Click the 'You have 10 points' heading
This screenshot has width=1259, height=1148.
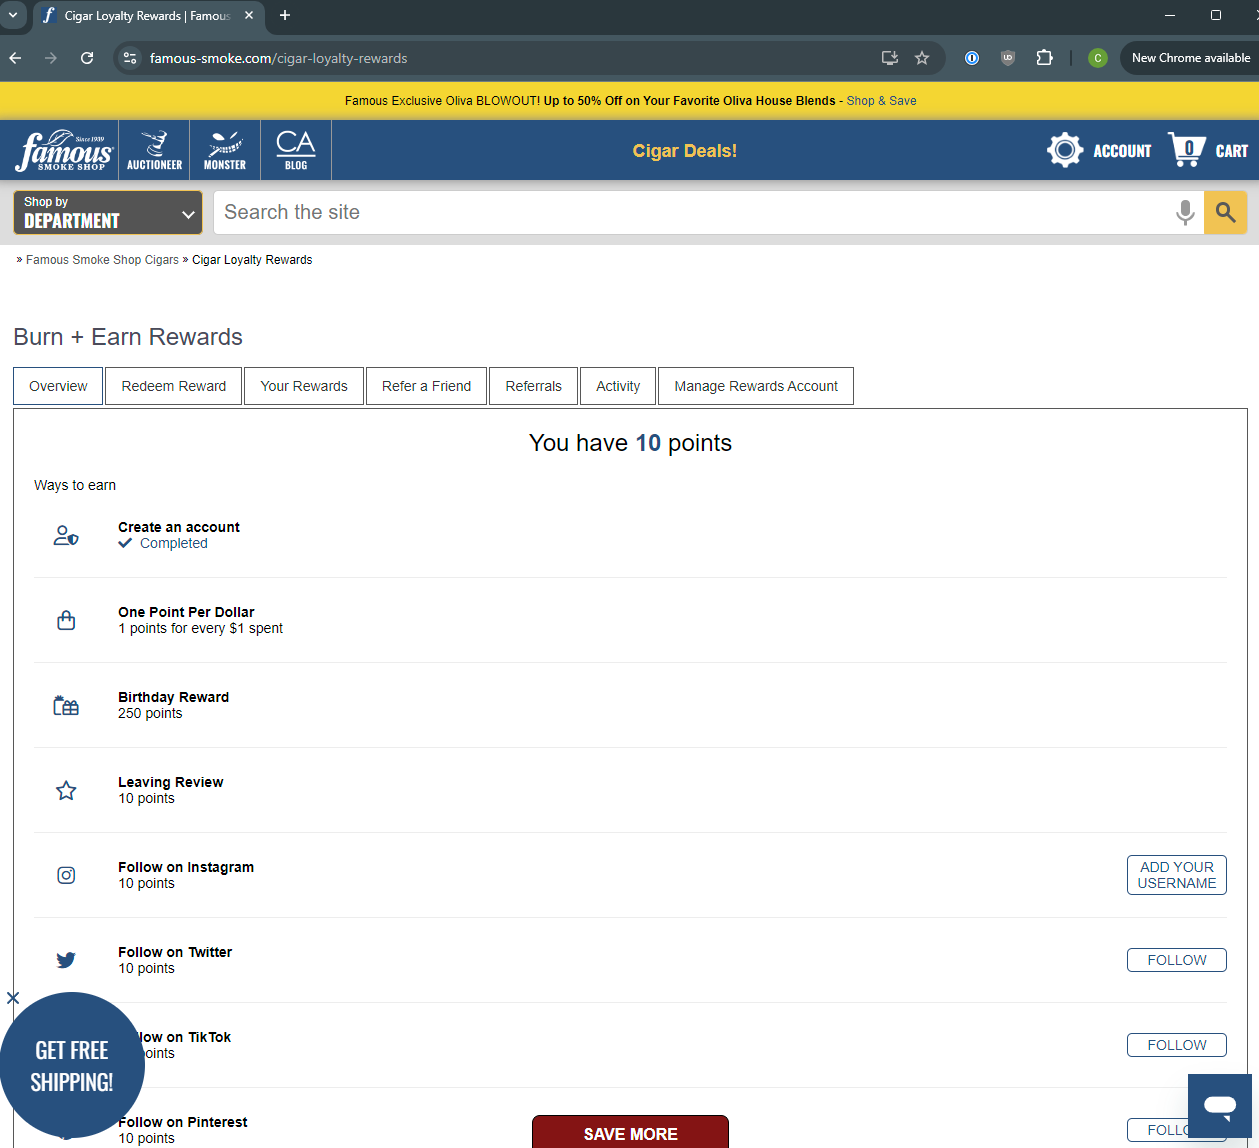point(630,443)
